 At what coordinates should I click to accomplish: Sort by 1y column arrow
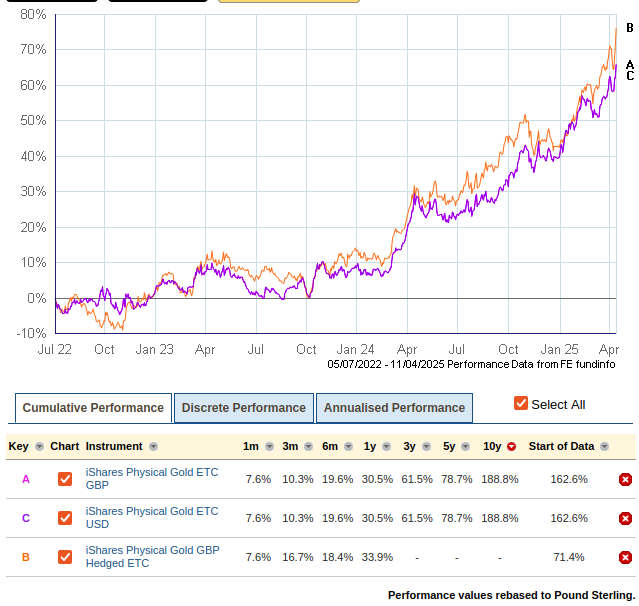(386, 447)
